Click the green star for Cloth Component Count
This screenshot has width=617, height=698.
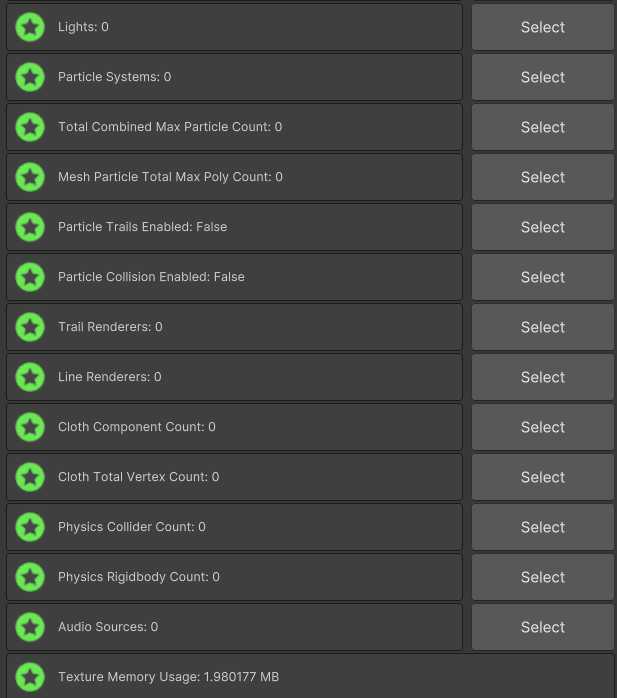tap(31, 427)
